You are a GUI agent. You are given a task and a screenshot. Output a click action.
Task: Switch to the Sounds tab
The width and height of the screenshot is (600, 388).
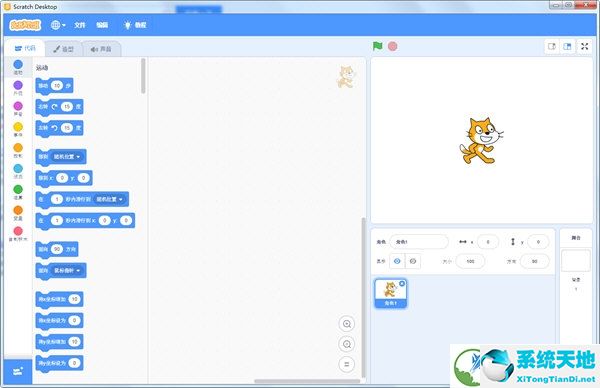coord(101,49)
